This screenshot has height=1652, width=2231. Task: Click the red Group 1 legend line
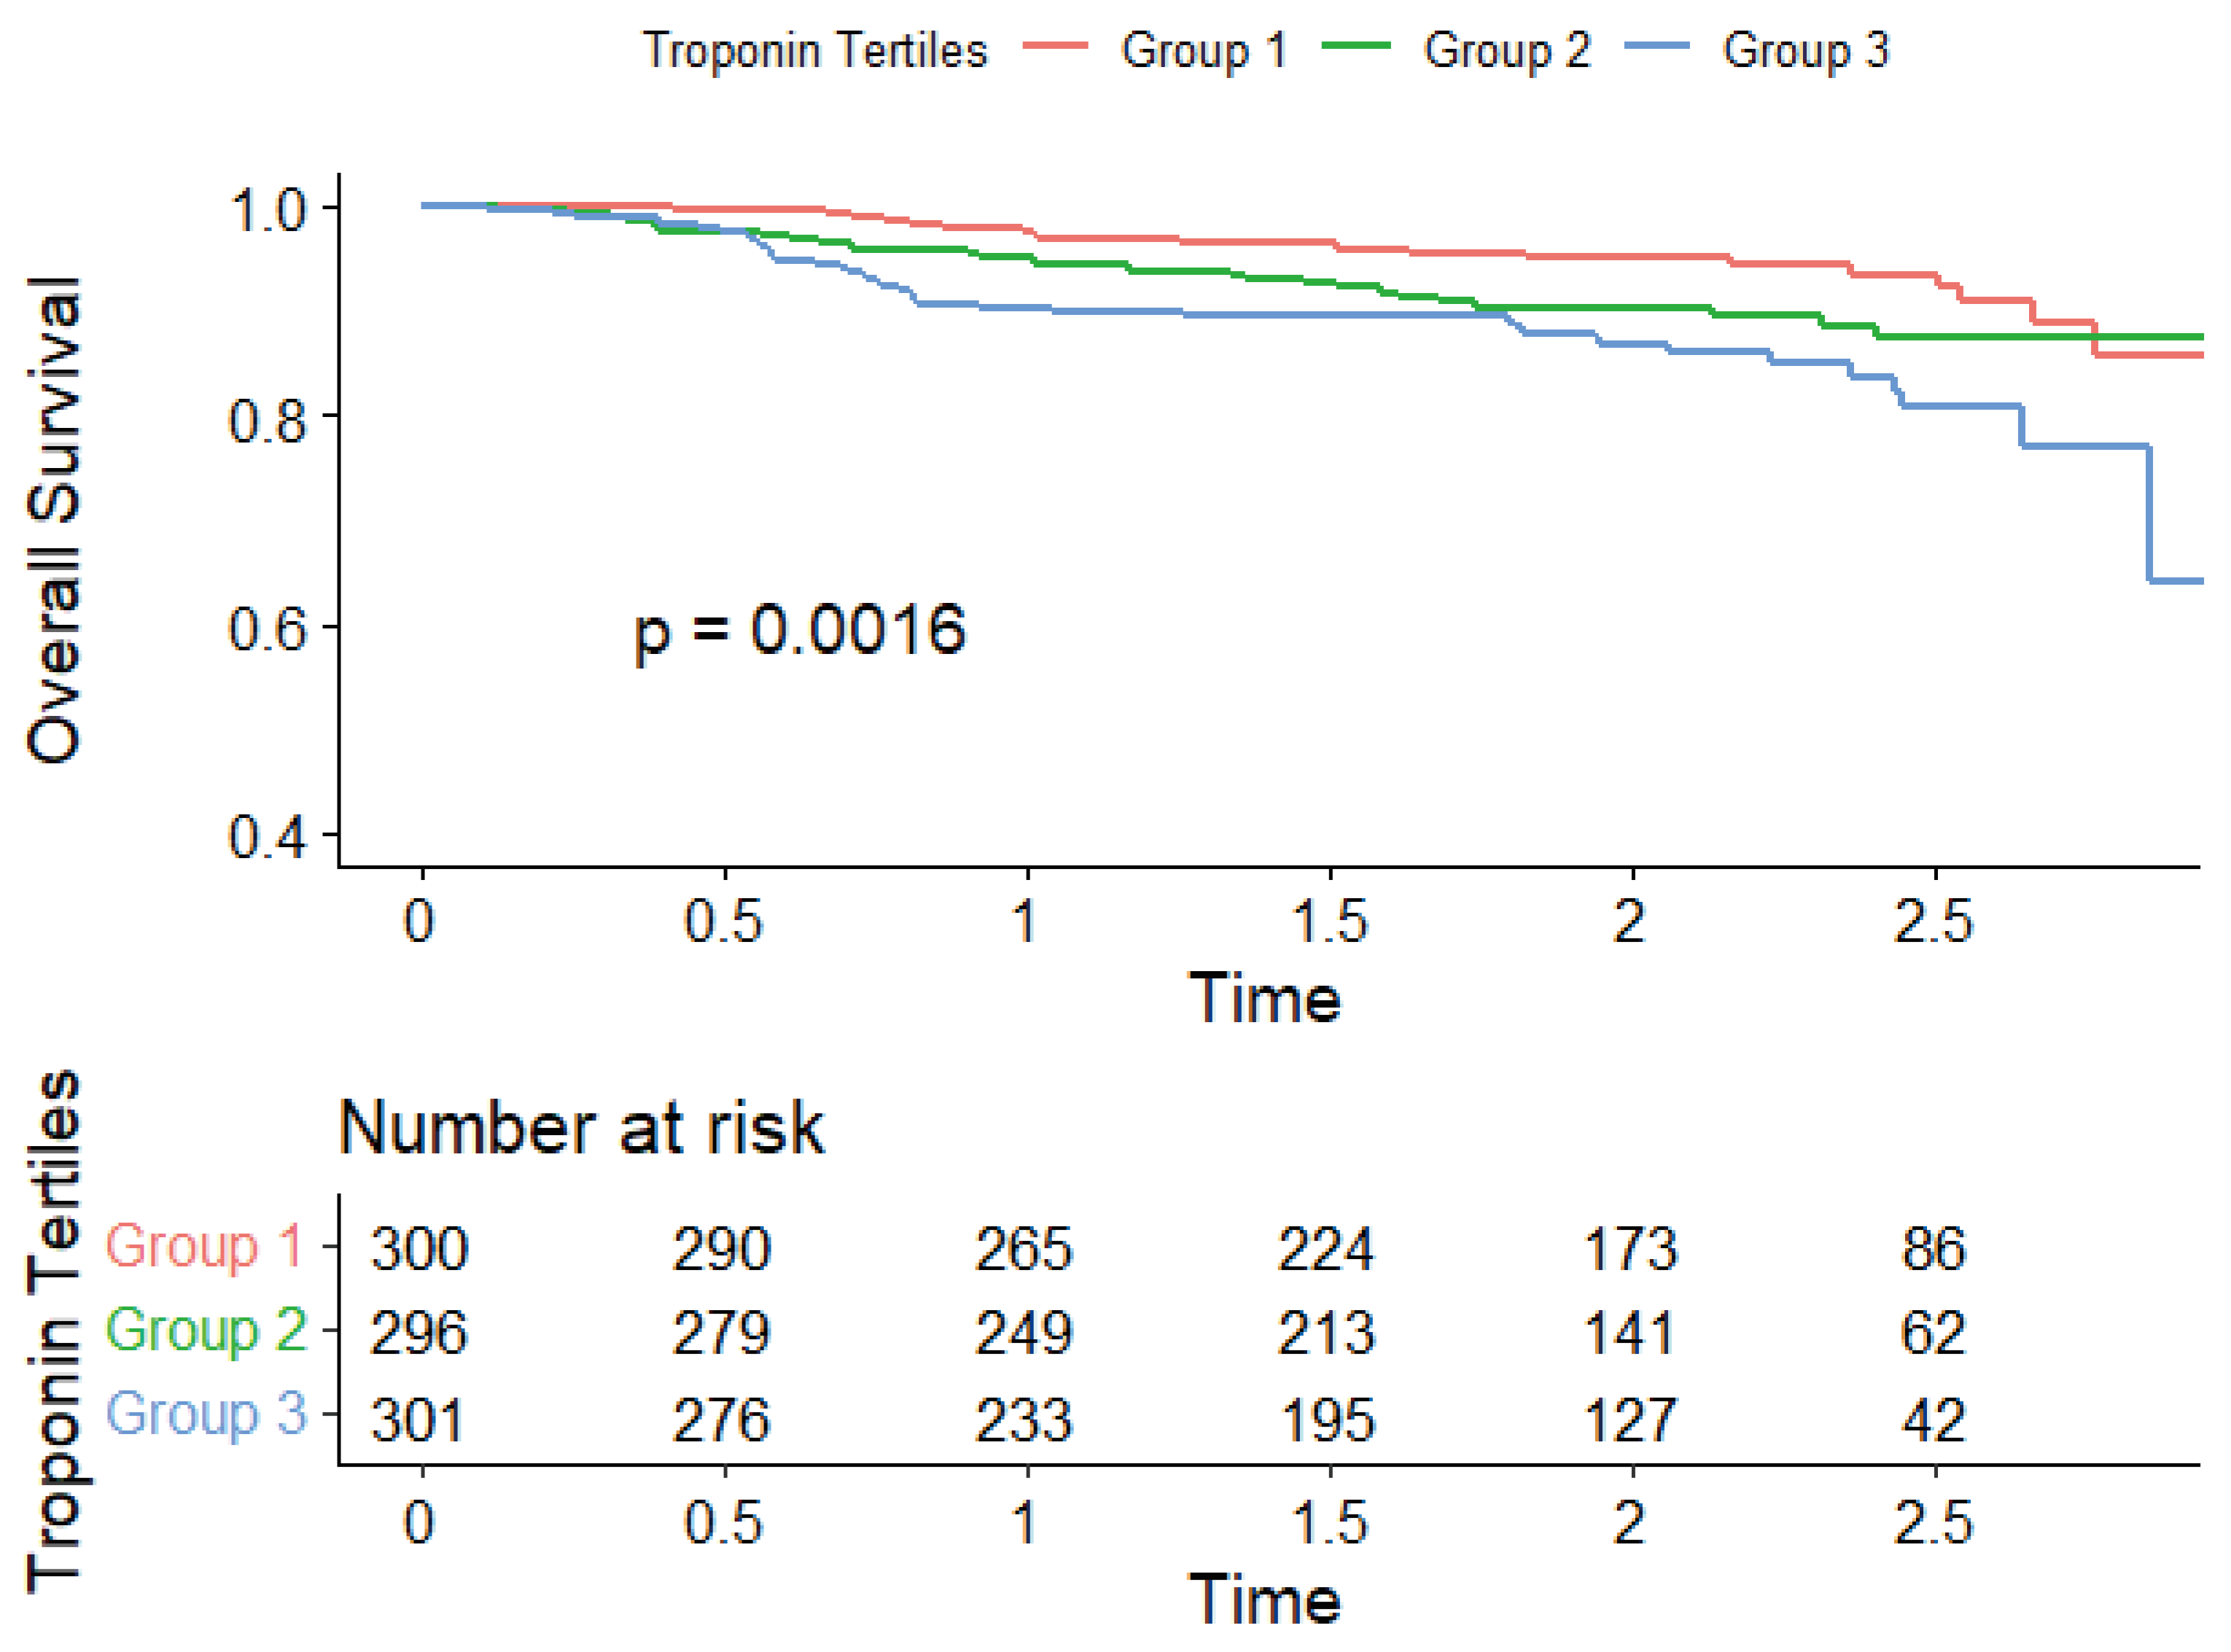[x=1056, y=46]
